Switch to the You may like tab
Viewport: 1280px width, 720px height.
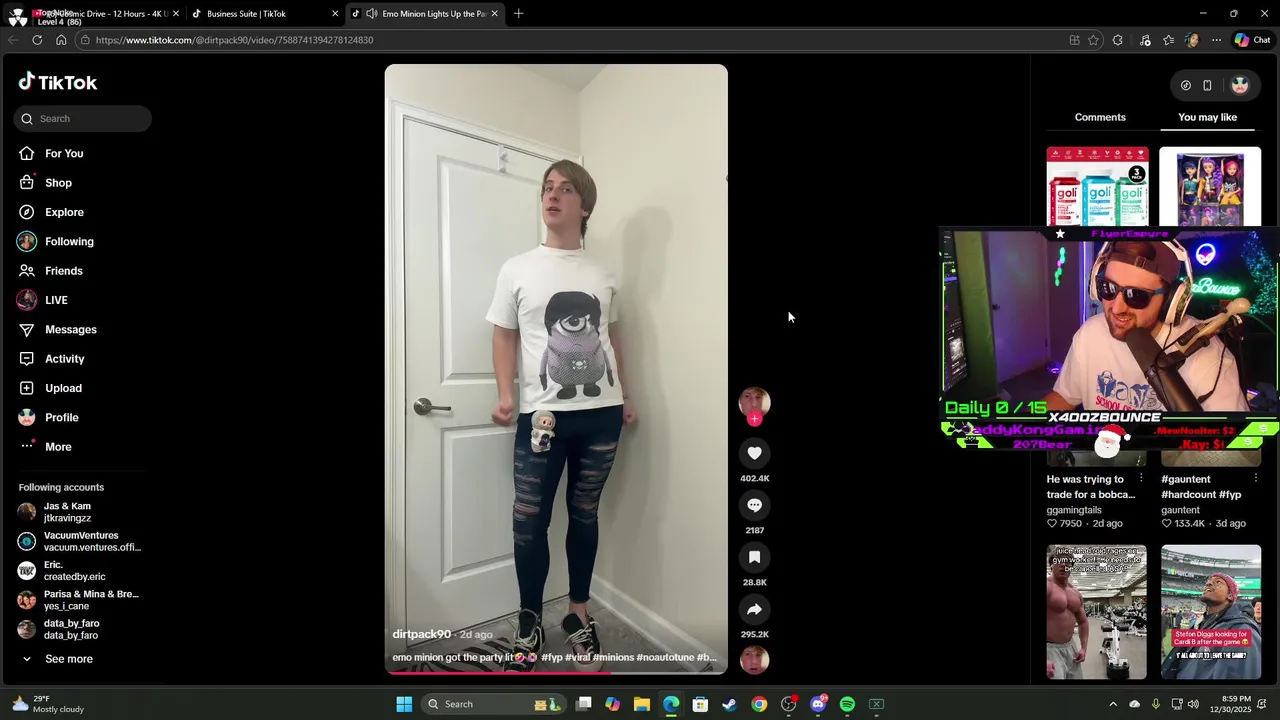[x=1207, y=117]
